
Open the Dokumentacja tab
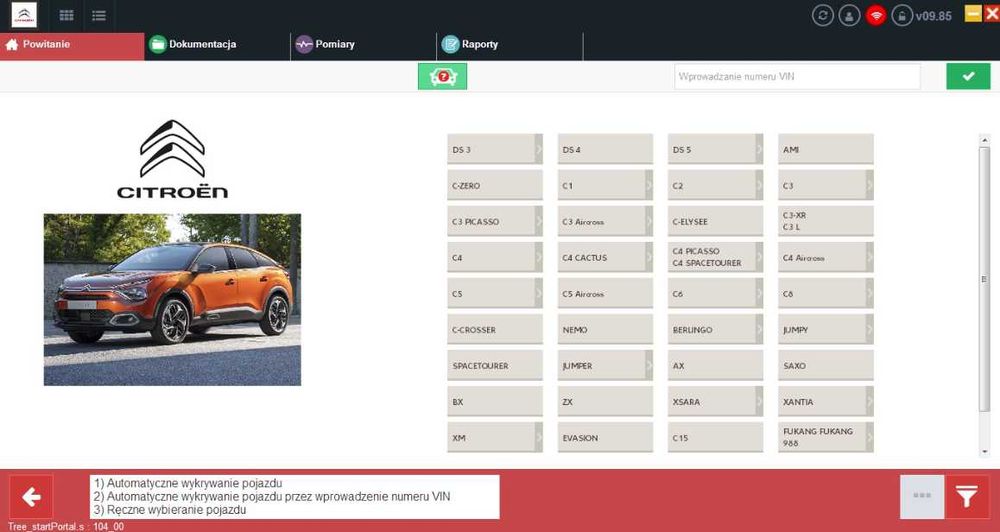click(x=217, y=45)
